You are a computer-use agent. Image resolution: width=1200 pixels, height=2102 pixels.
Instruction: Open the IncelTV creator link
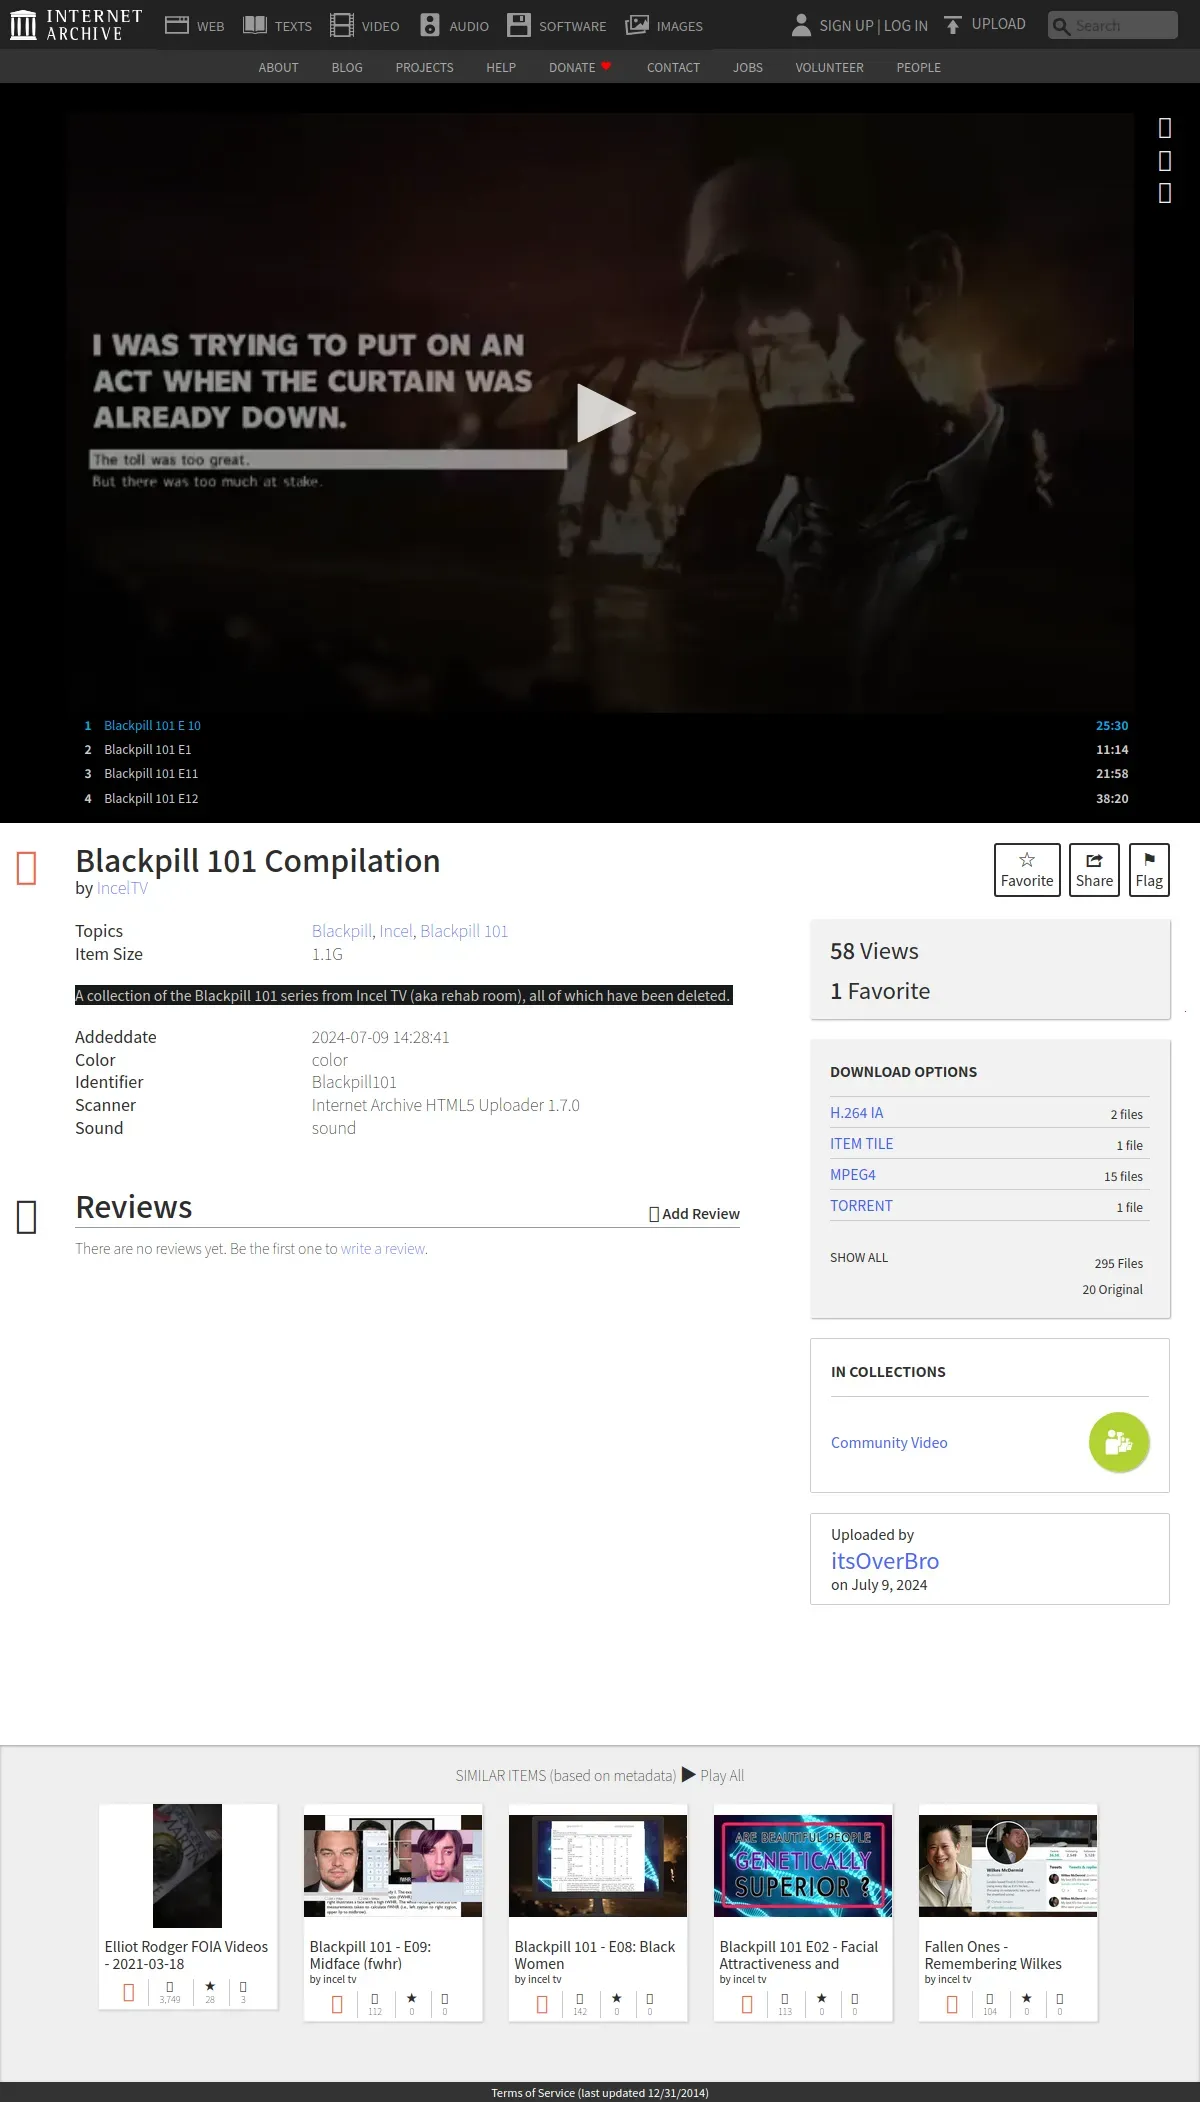[x=122, y=888]
